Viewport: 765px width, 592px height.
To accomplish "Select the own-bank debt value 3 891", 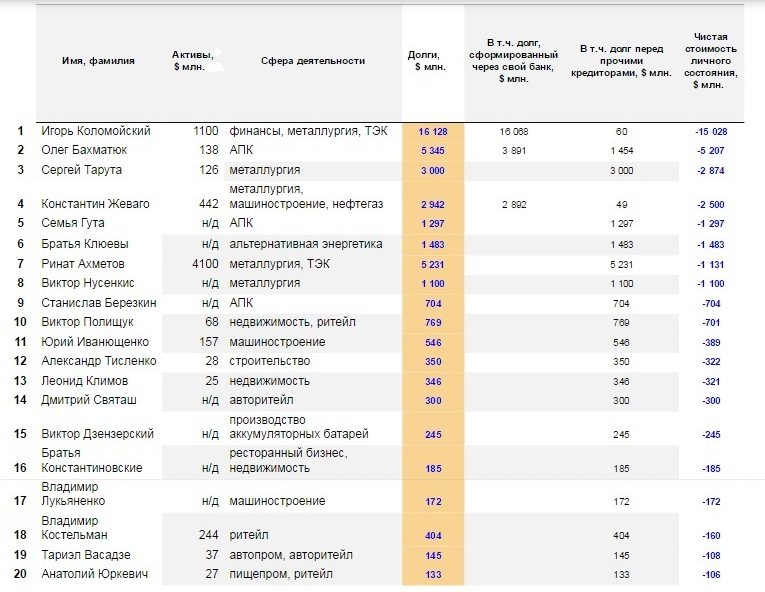I will [x=513, y=150].
